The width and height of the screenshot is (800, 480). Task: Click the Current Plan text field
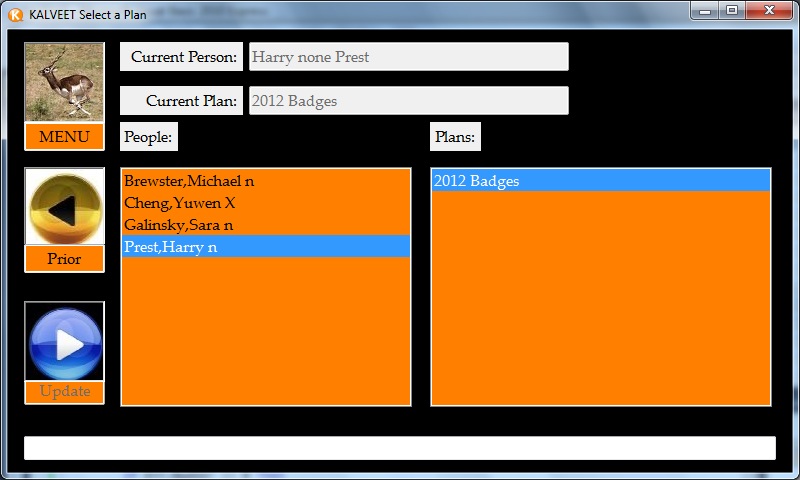408,101
